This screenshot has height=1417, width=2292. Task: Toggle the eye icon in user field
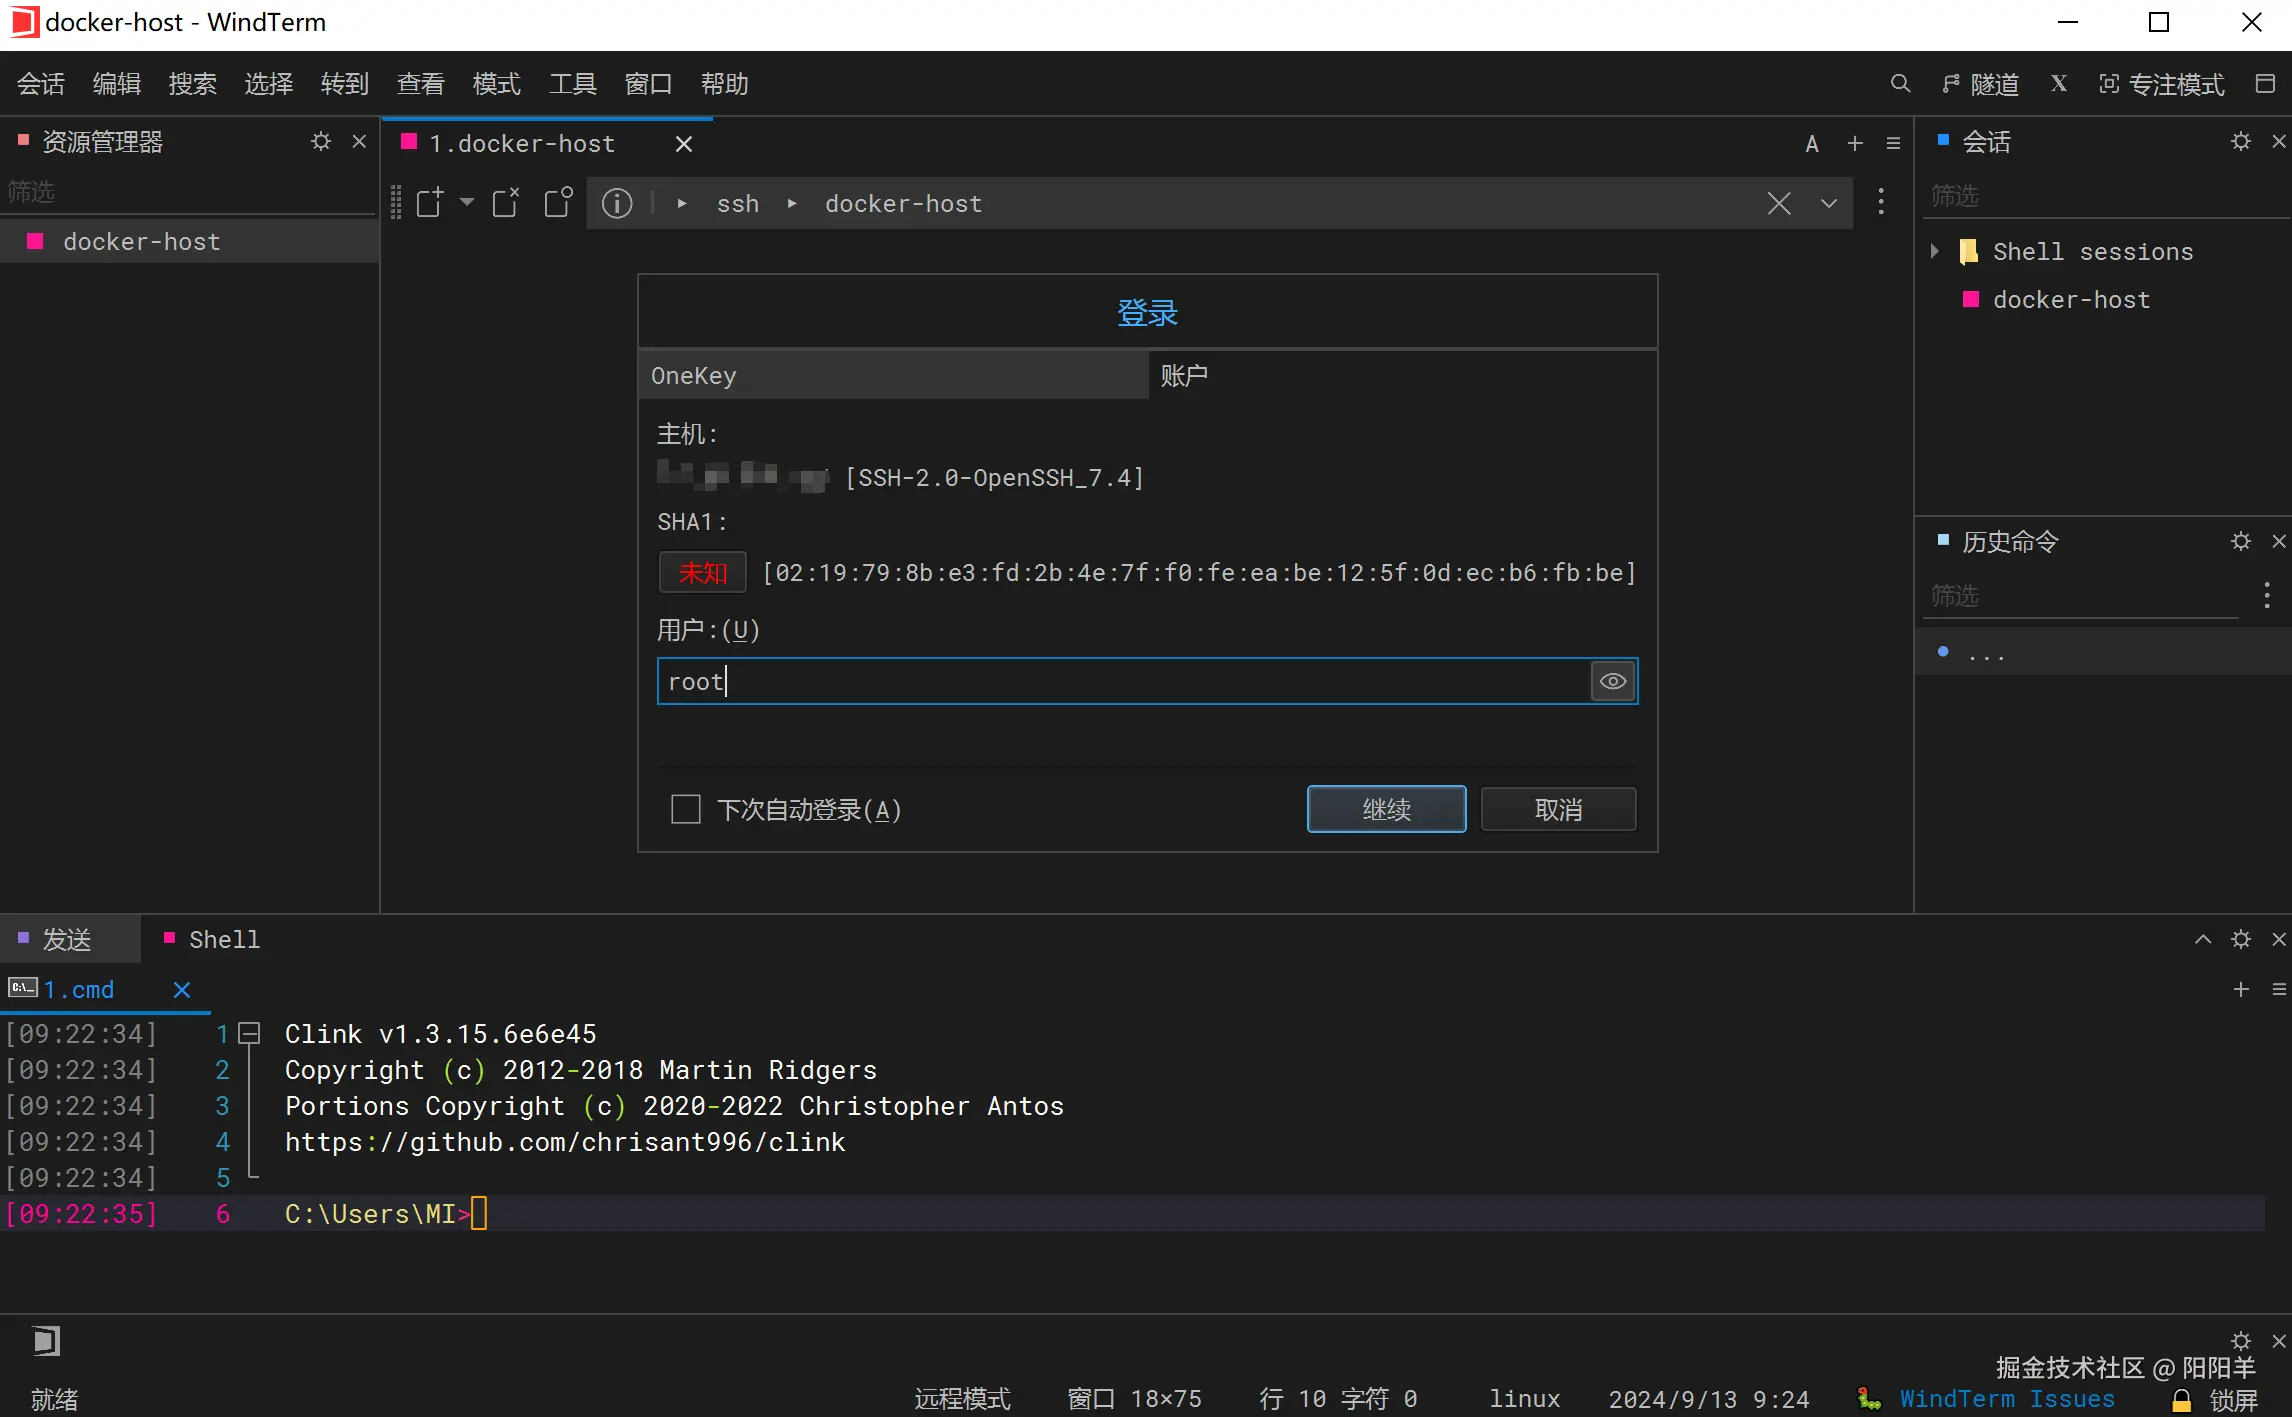(1612, 682)
